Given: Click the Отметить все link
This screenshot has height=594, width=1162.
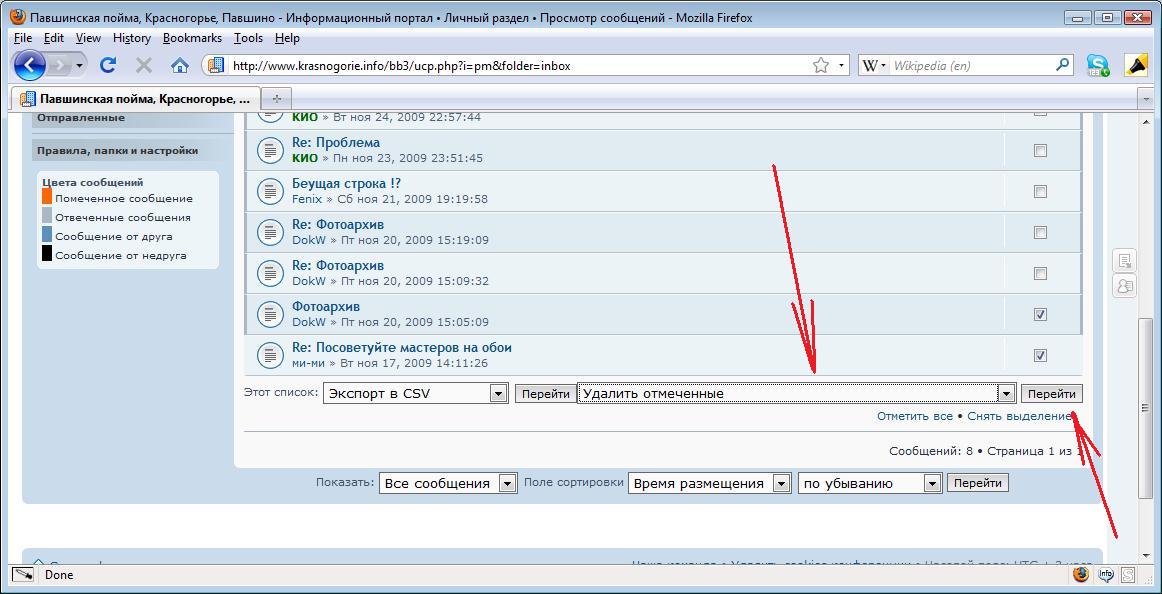Looking at the screenshot, I should pos(914,416).
